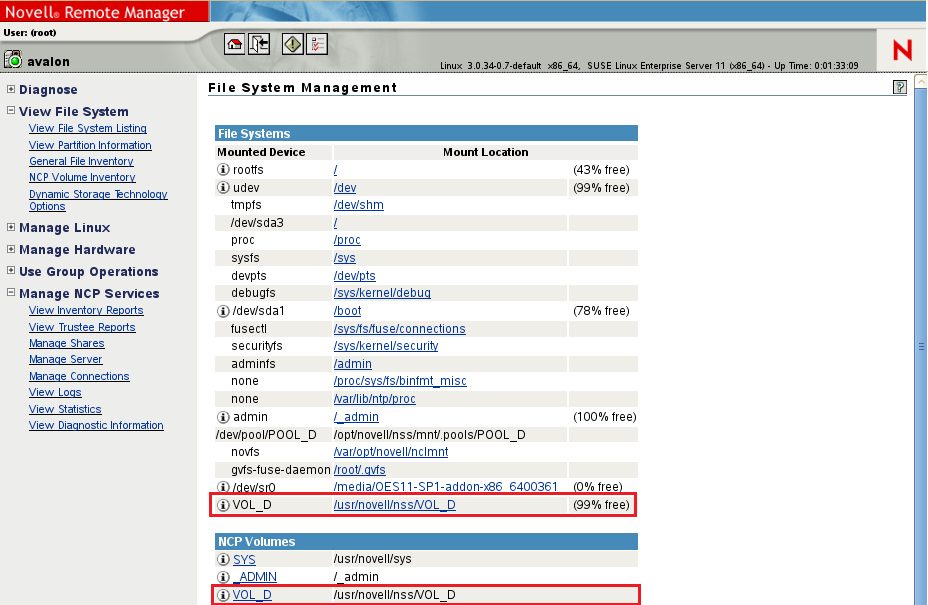928x605 pixels.
Task: Collapse the View File System section
Action: coord(11,110)
